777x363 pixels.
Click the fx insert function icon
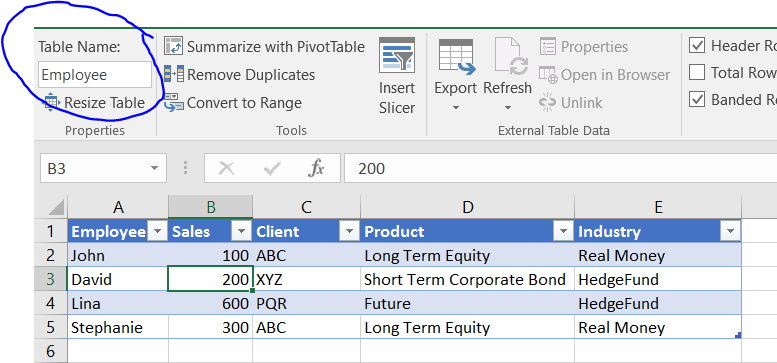(316, 168)
